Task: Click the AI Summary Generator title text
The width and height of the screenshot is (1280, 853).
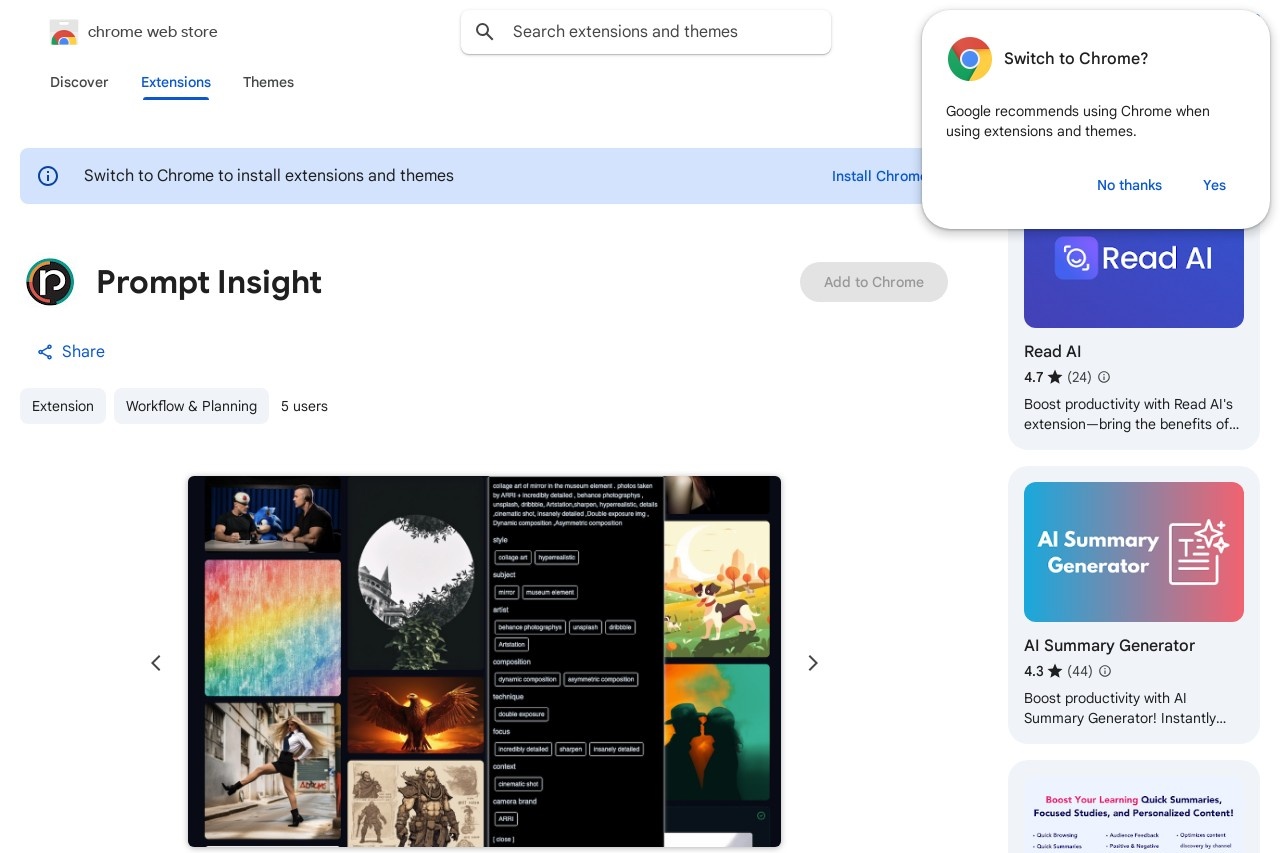Action: tap(1109, 646)
